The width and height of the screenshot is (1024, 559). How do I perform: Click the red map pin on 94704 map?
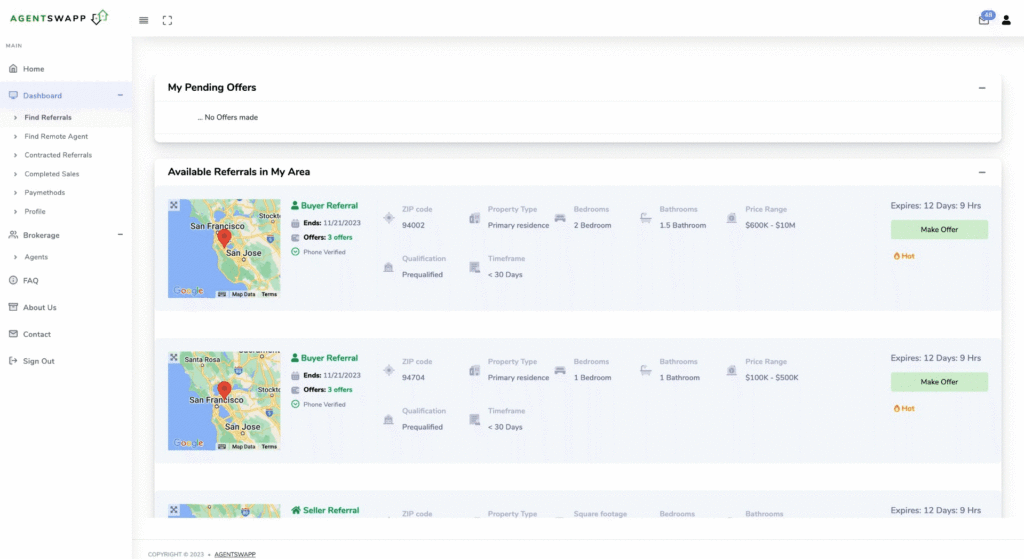(x=224, y=391)
